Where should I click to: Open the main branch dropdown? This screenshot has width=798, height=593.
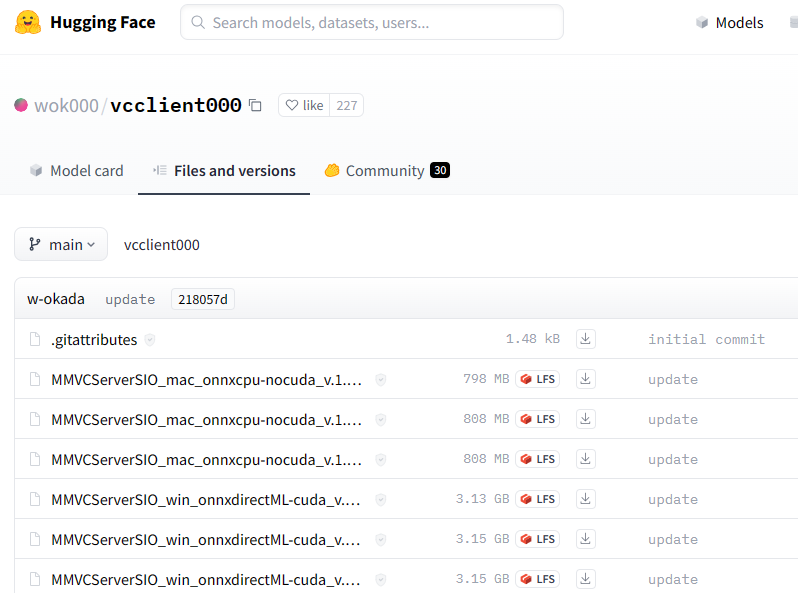[61, 244]
